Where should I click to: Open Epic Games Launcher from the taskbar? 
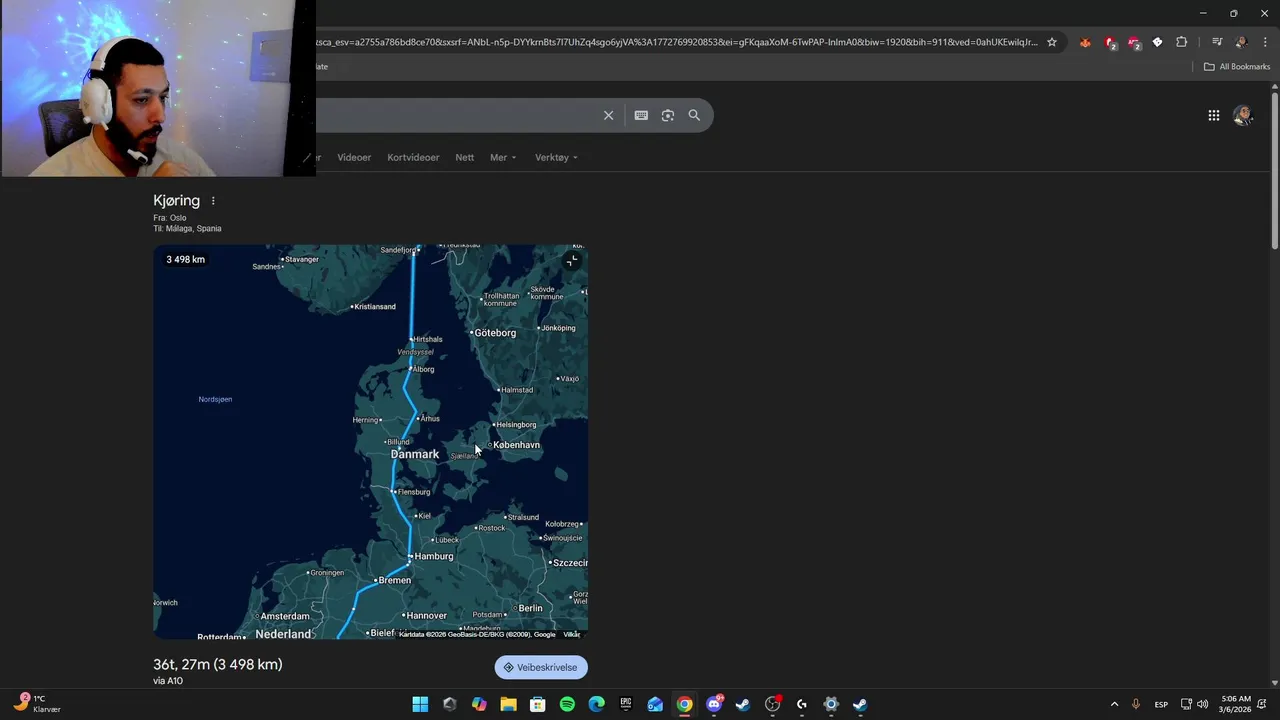point(626,704)
